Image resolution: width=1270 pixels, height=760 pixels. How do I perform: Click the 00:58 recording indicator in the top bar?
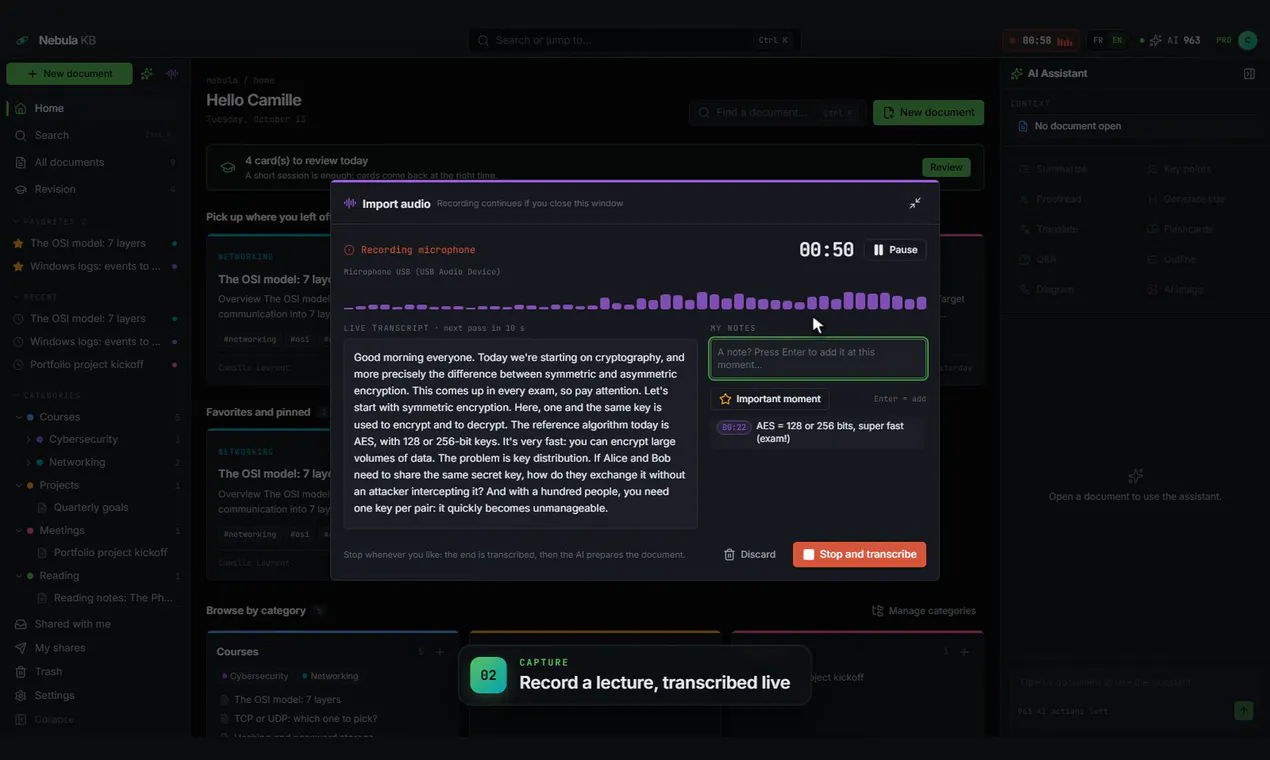tap(1041, 40)
